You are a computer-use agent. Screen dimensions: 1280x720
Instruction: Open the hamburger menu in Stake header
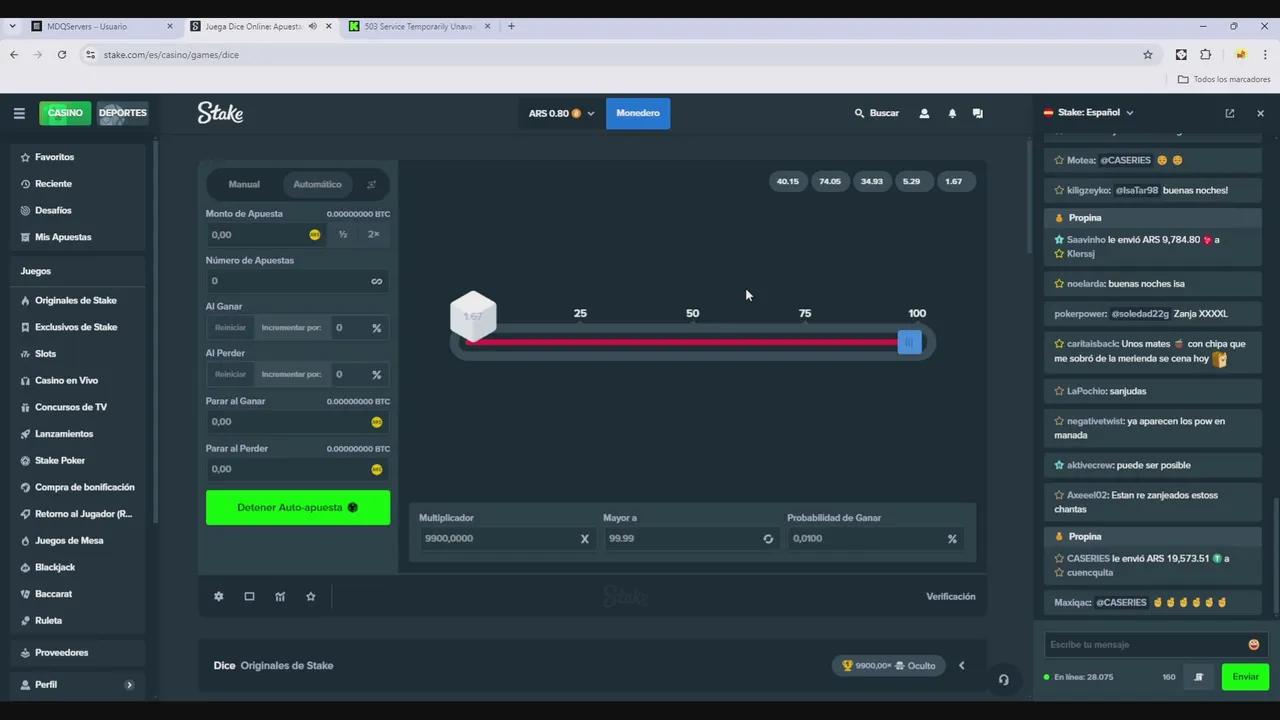(19, 113)
